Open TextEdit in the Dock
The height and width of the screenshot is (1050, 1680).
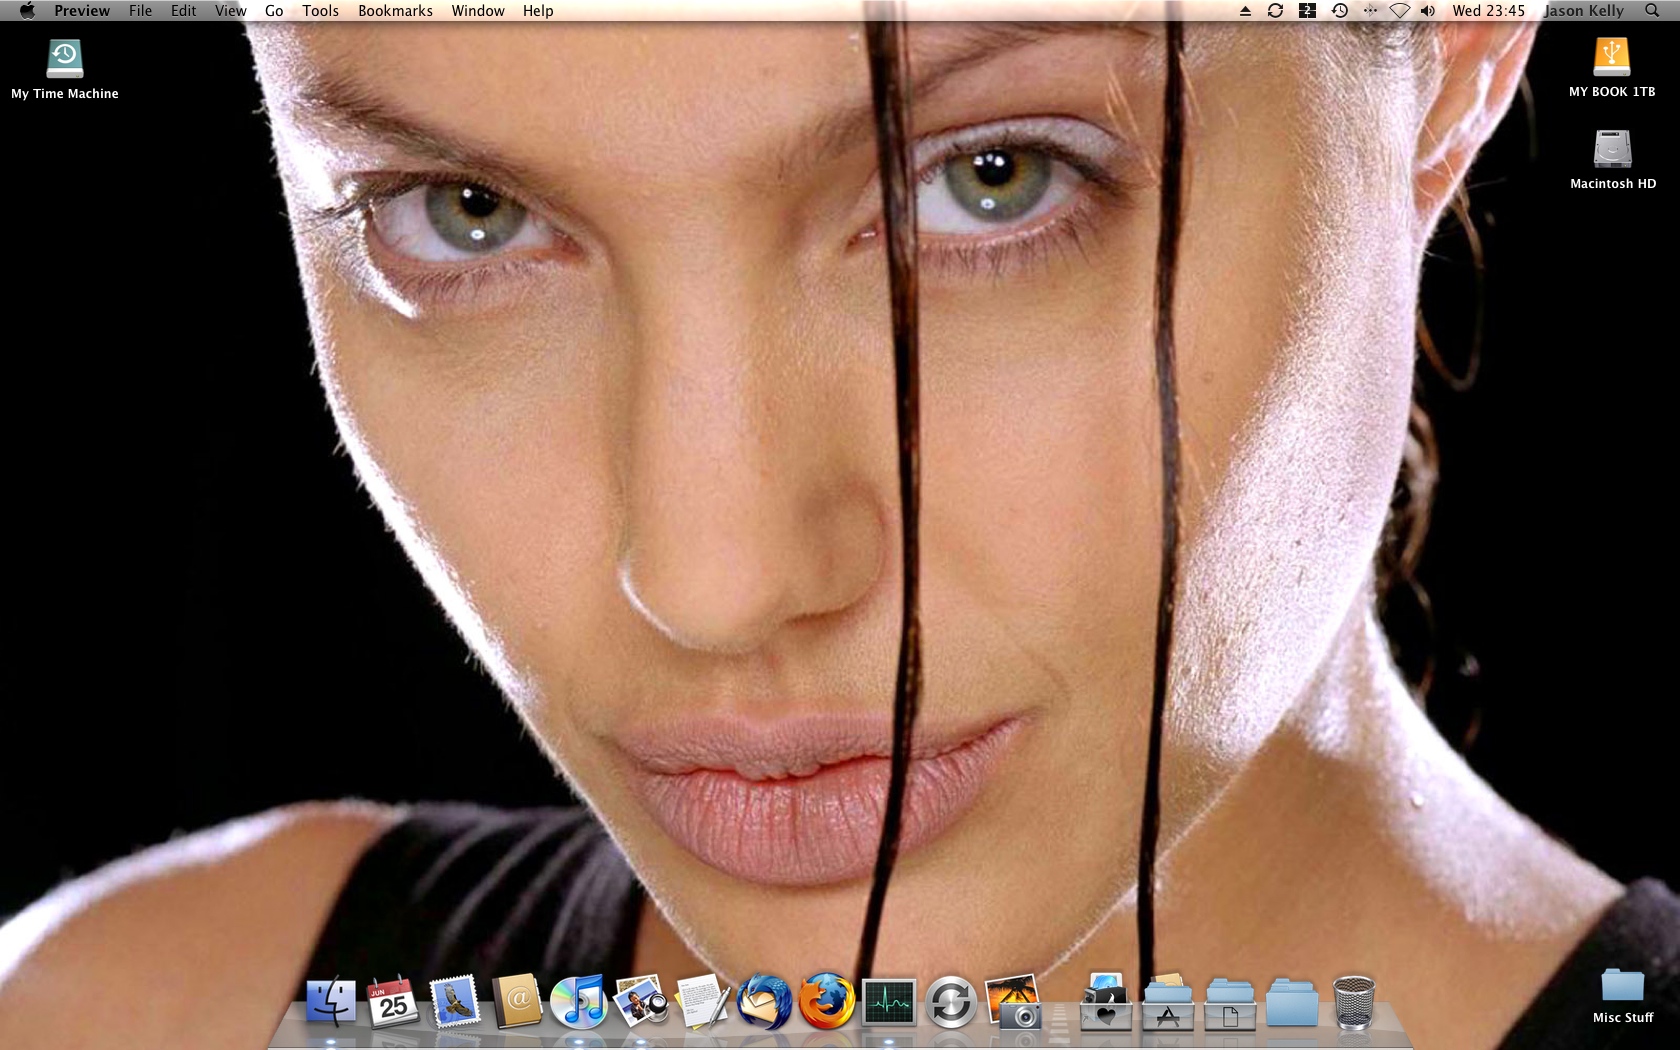pyautogui.click(x=703, y=1001)
